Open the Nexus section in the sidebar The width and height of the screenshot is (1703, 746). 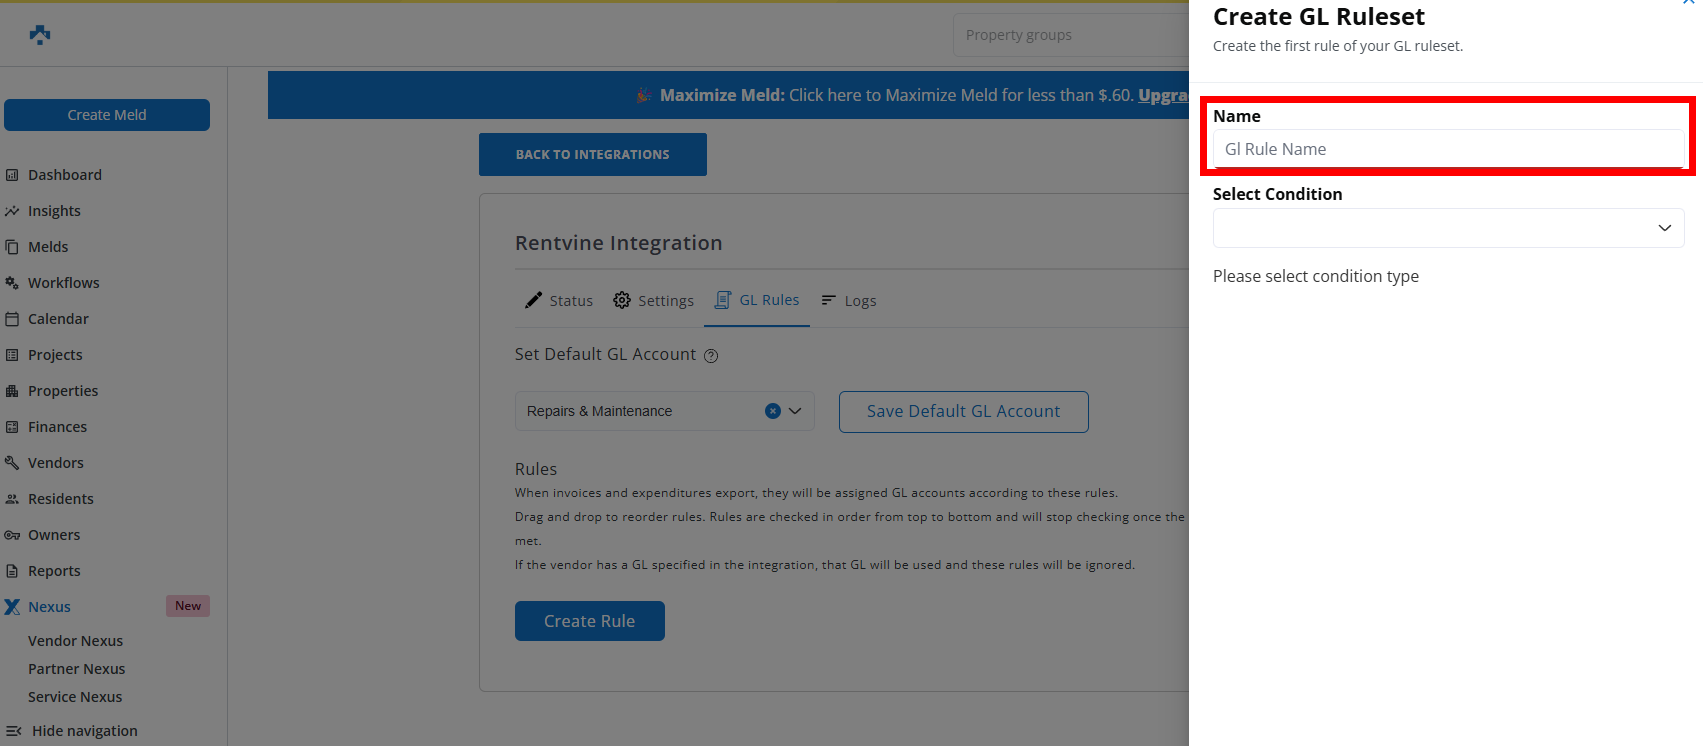click(49, 607)
